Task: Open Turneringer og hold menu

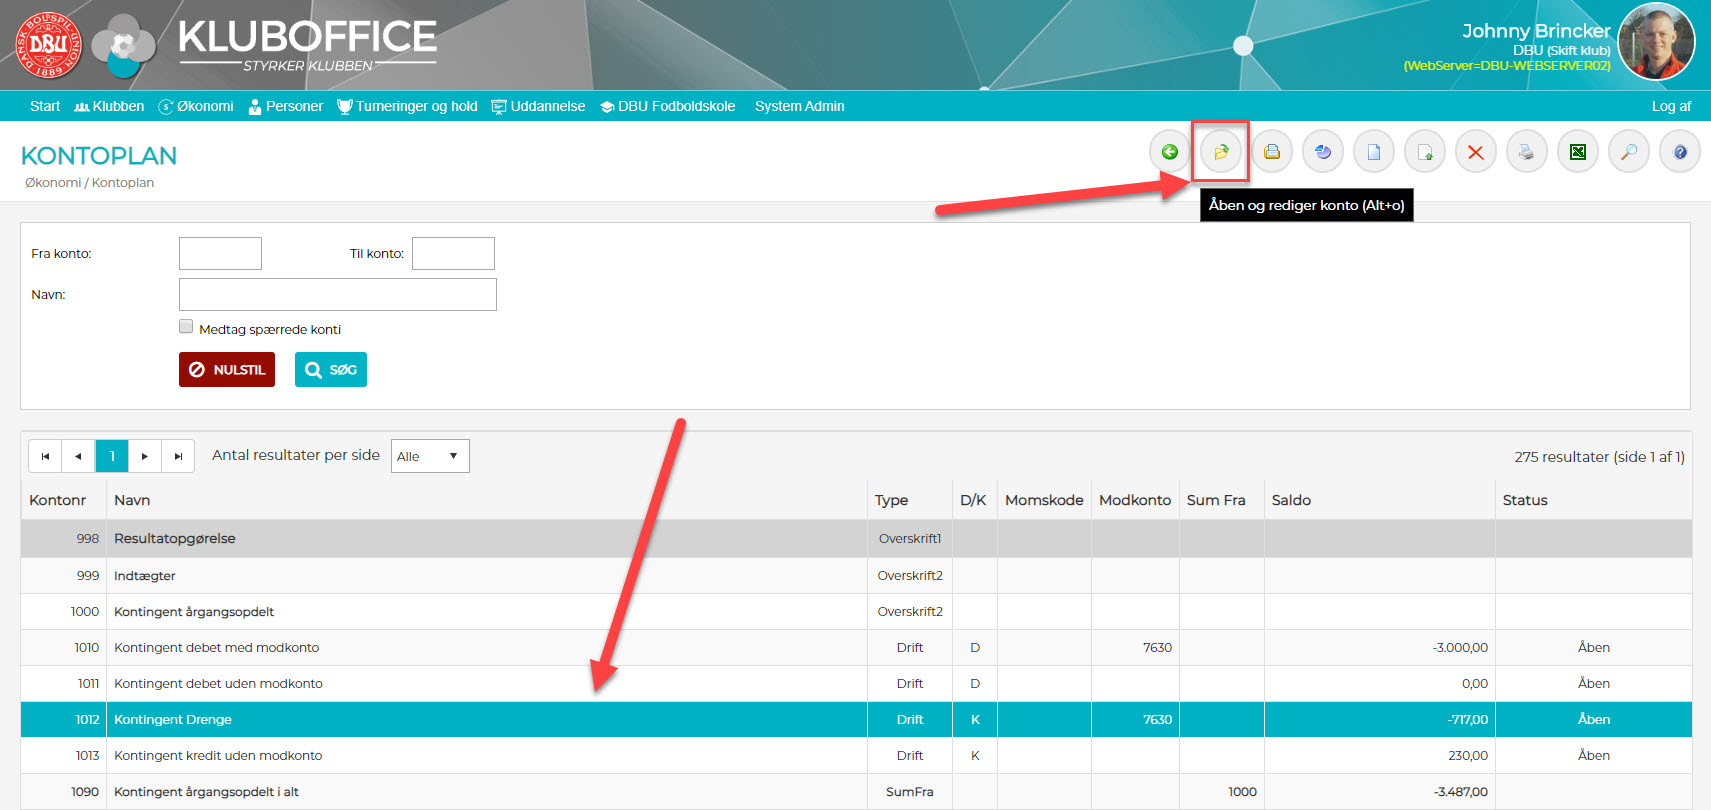Action: click(x=408, y=106)
